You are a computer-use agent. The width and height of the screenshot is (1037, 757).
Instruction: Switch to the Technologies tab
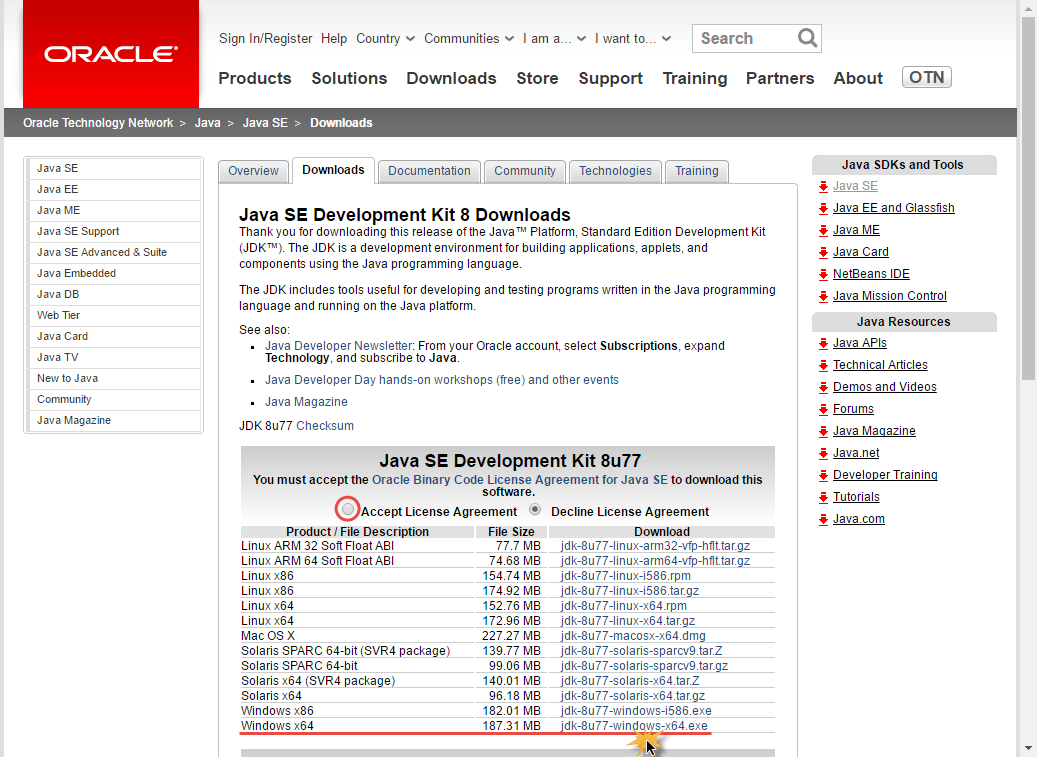(x=615, y=171)
